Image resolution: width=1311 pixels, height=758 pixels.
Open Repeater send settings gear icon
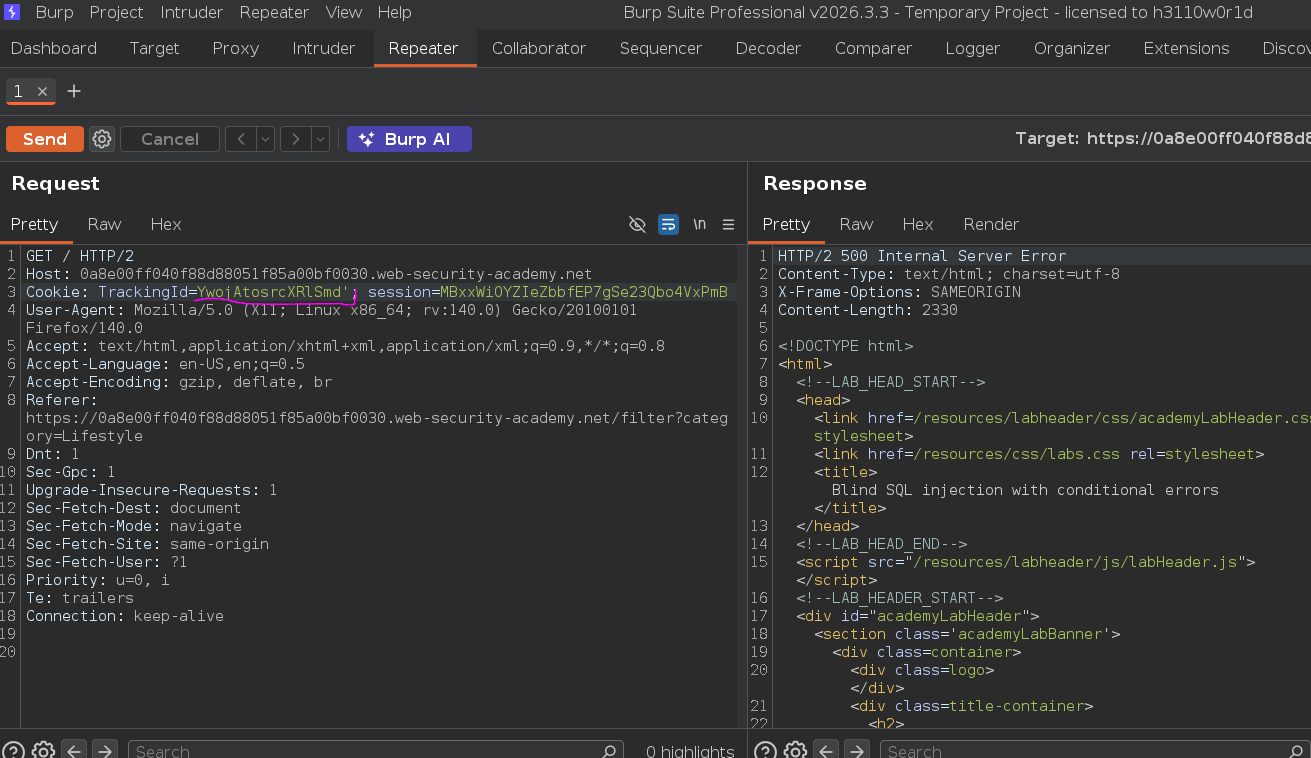click(x=102, y=139)
